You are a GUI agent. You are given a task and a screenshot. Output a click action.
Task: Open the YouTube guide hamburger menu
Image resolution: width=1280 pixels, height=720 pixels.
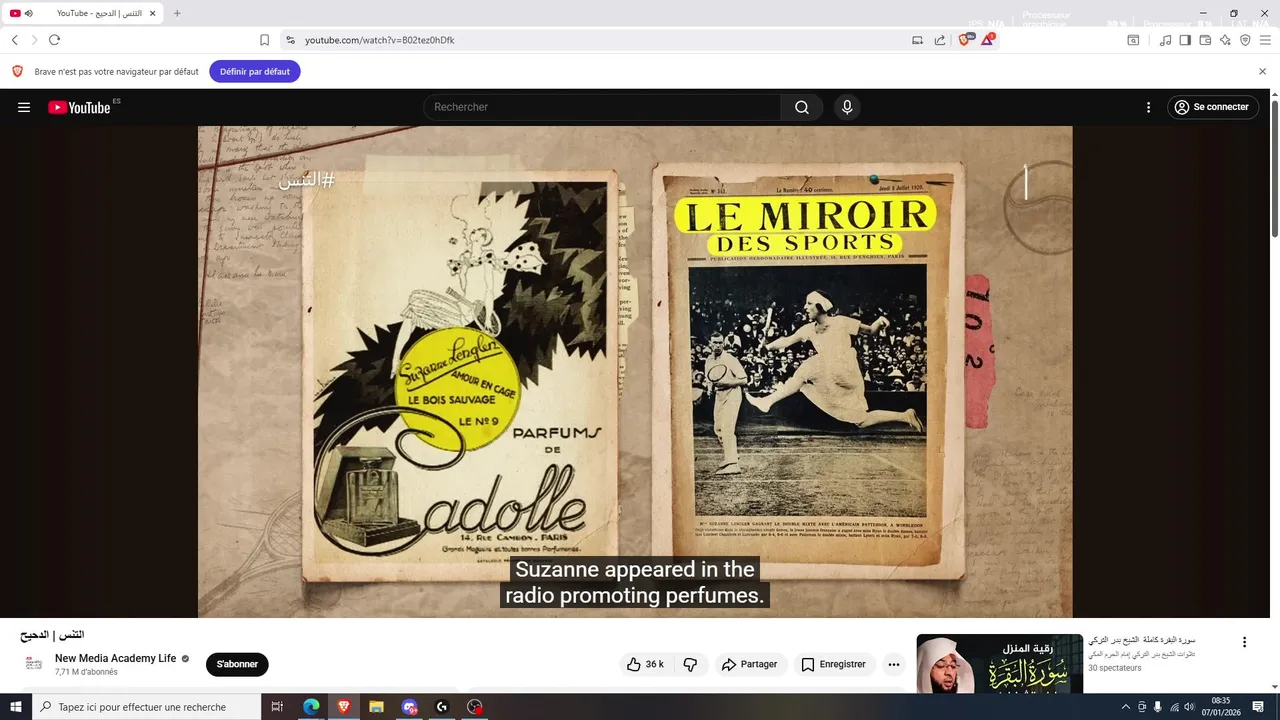24,107
